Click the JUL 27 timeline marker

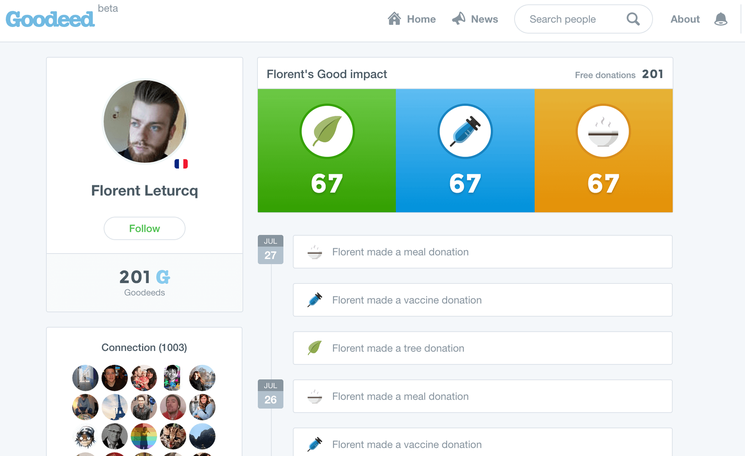click(270, 249)
